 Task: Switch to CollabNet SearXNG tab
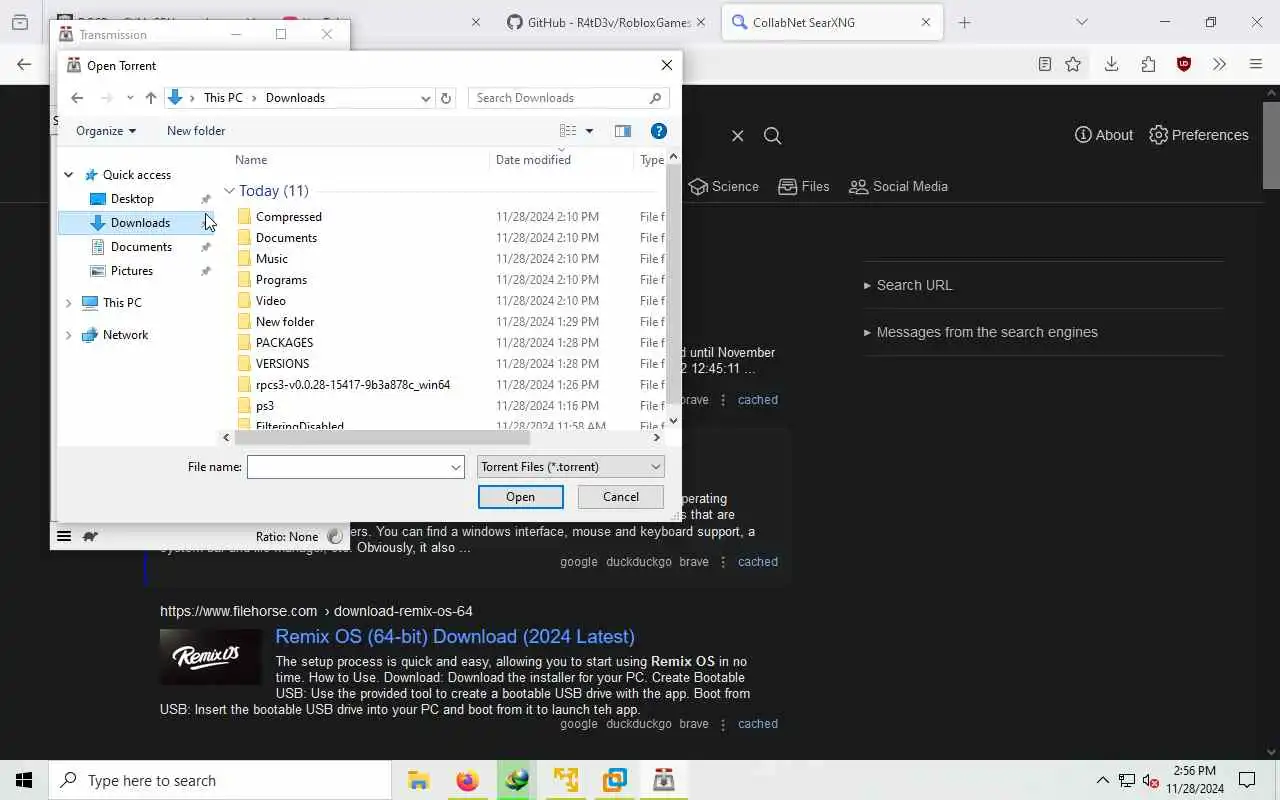coord(832,22)
